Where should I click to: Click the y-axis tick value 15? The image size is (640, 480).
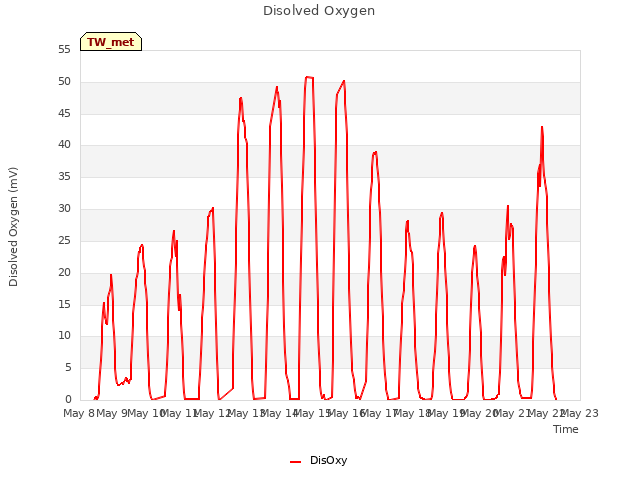(64, 304)
